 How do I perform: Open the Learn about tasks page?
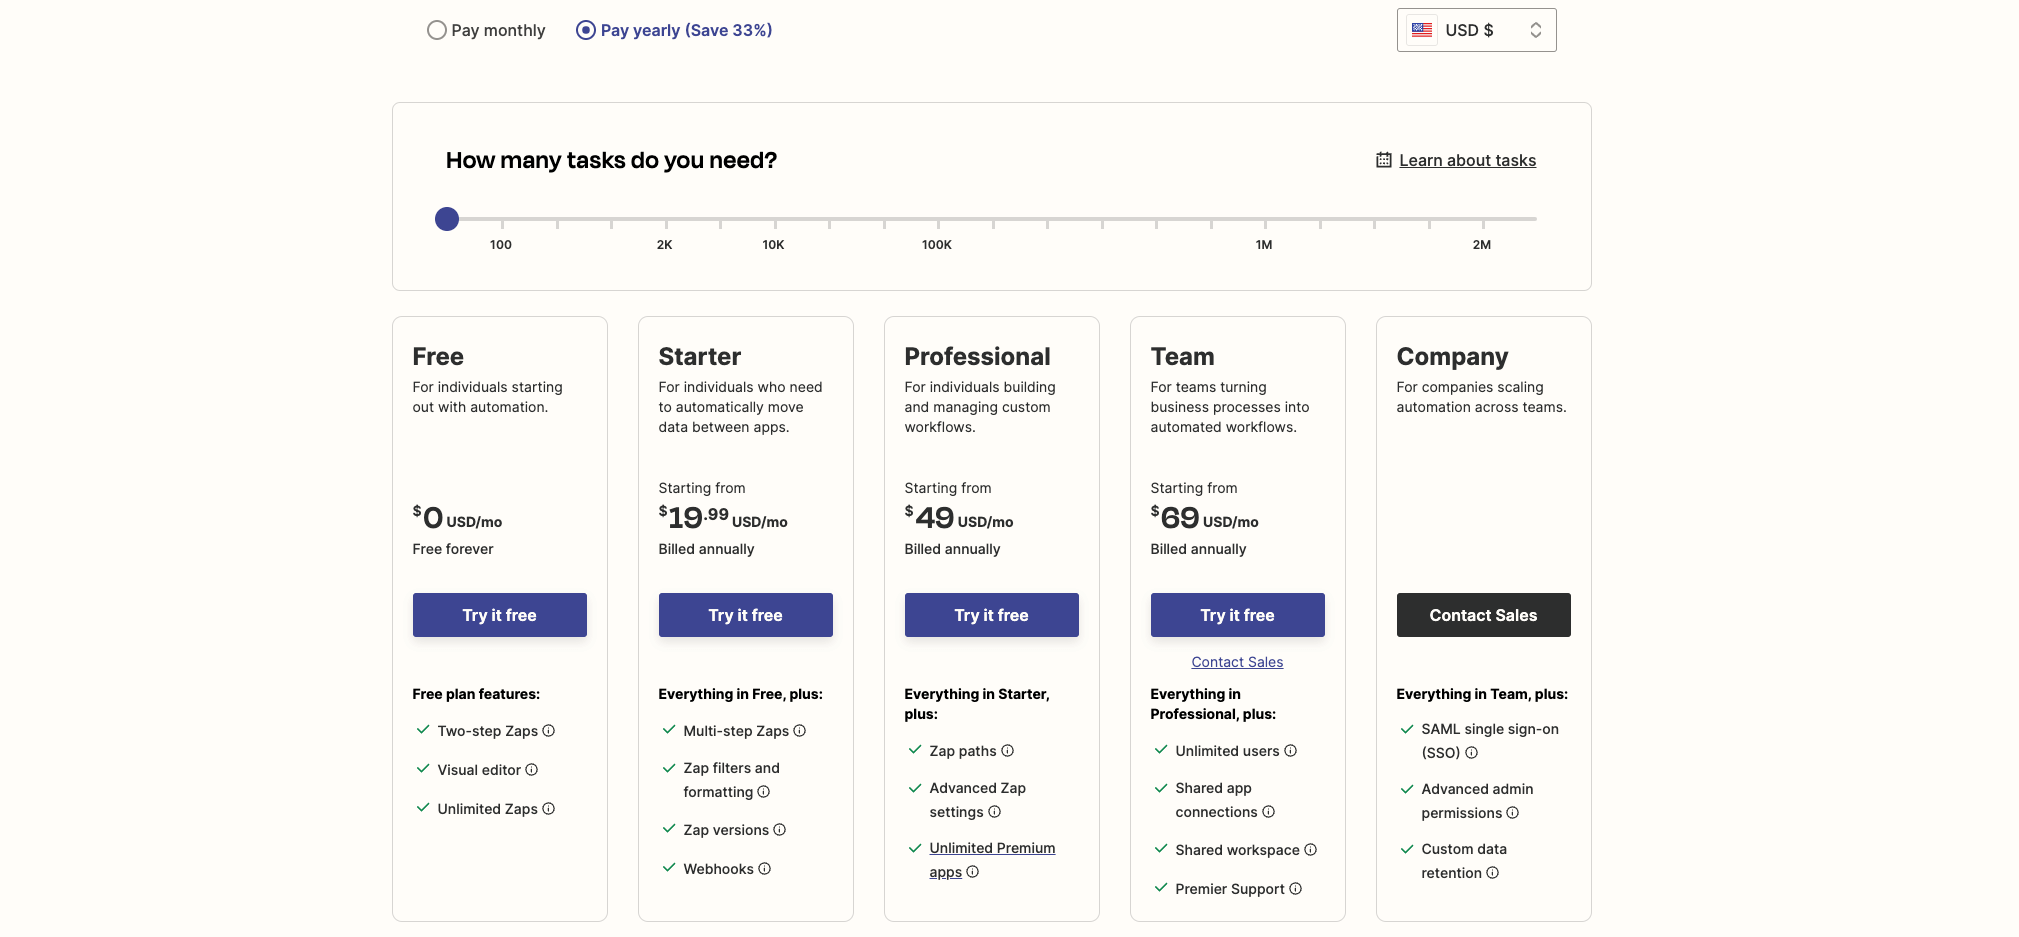[x=1467, y=159]
